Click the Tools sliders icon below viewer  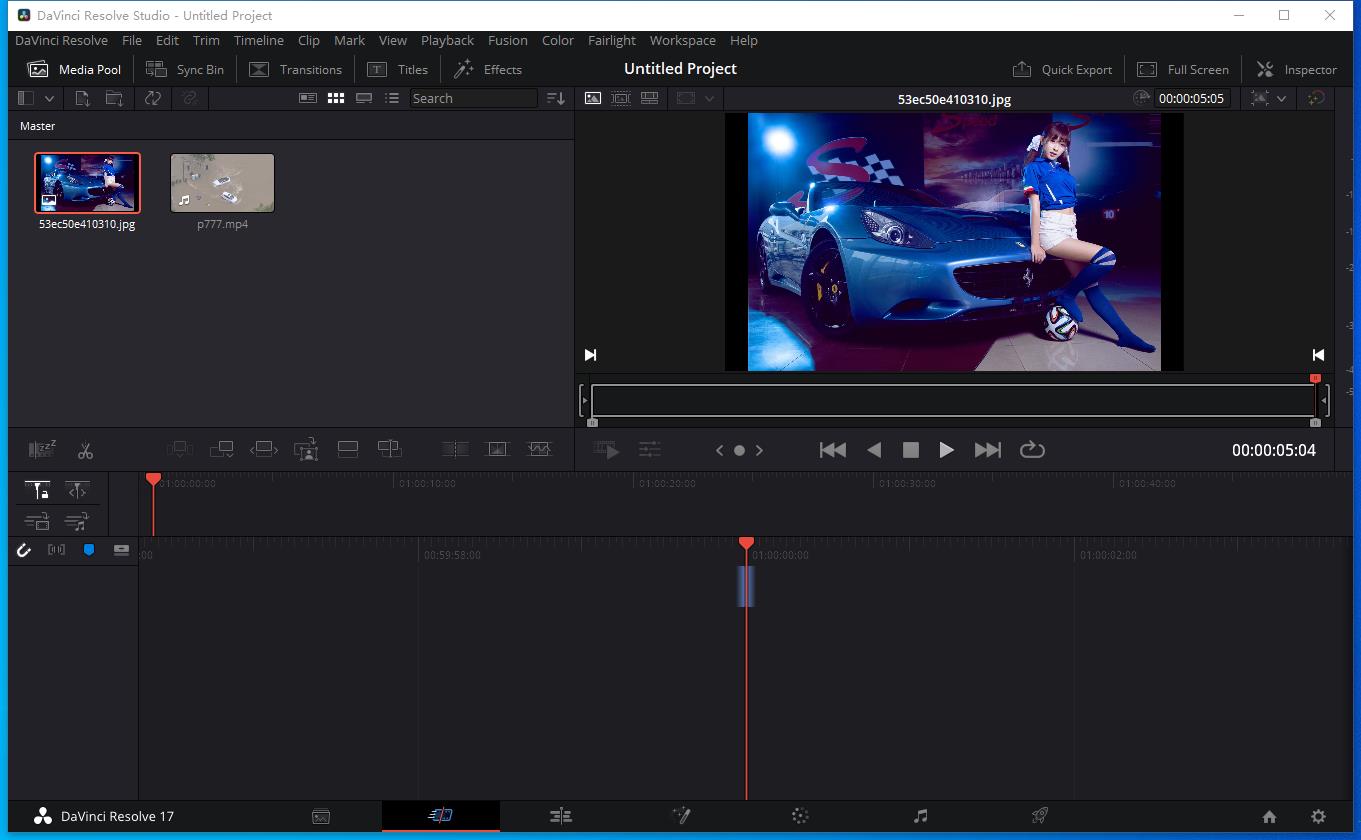click(x=650, y=450)
